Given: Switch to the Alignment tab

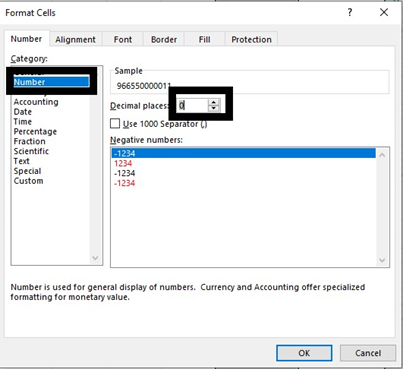Looking at the screenshot, I should point(76,40).
